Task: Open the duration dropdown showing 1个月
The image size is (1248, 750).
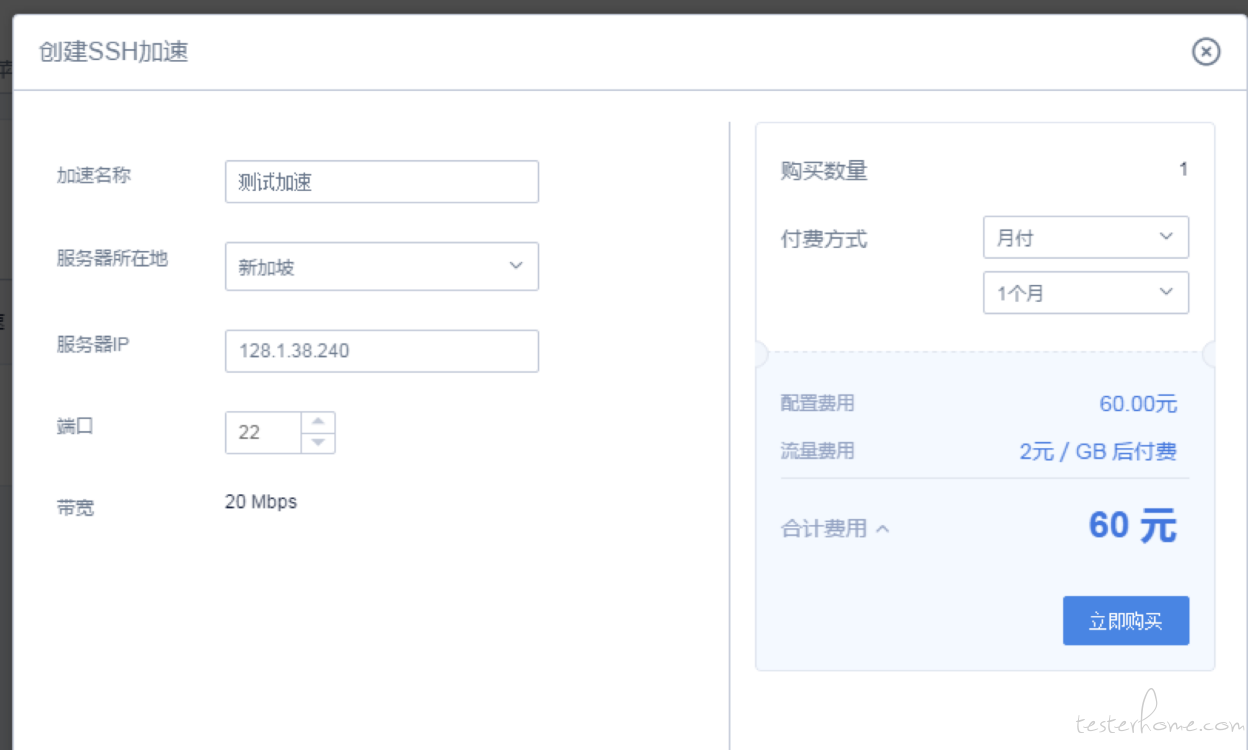Action: 1086,293
